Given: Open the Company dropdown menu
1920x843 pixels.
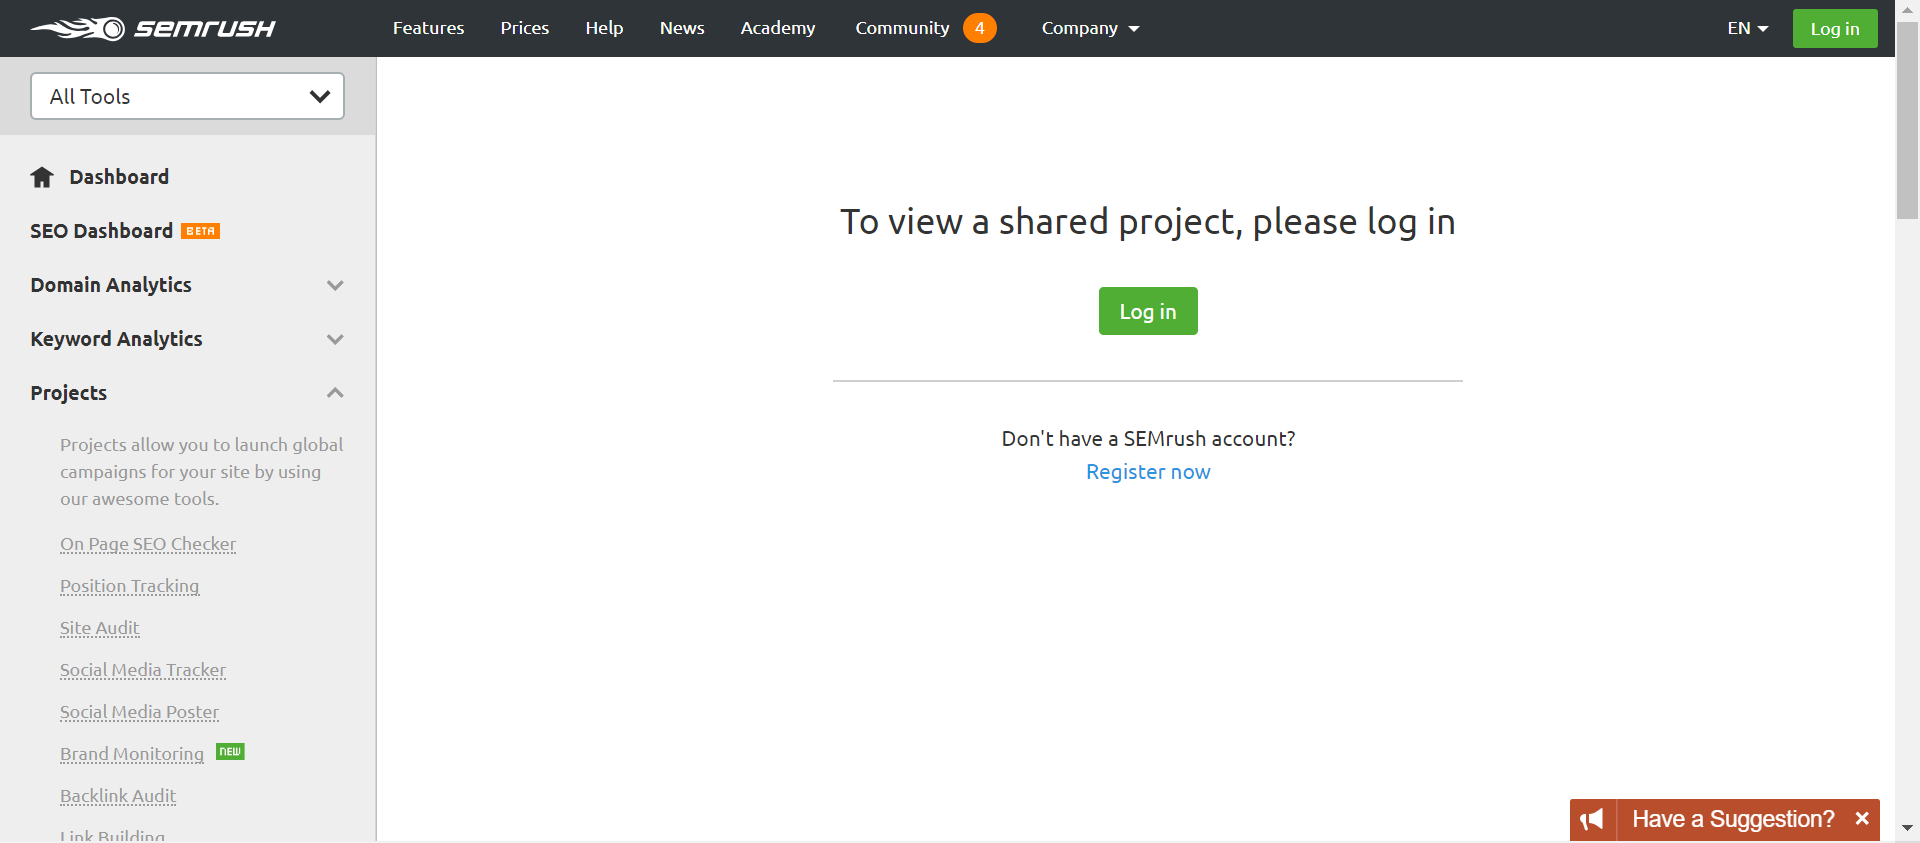Looking at the screenshot, I should tap(1090, 28).
